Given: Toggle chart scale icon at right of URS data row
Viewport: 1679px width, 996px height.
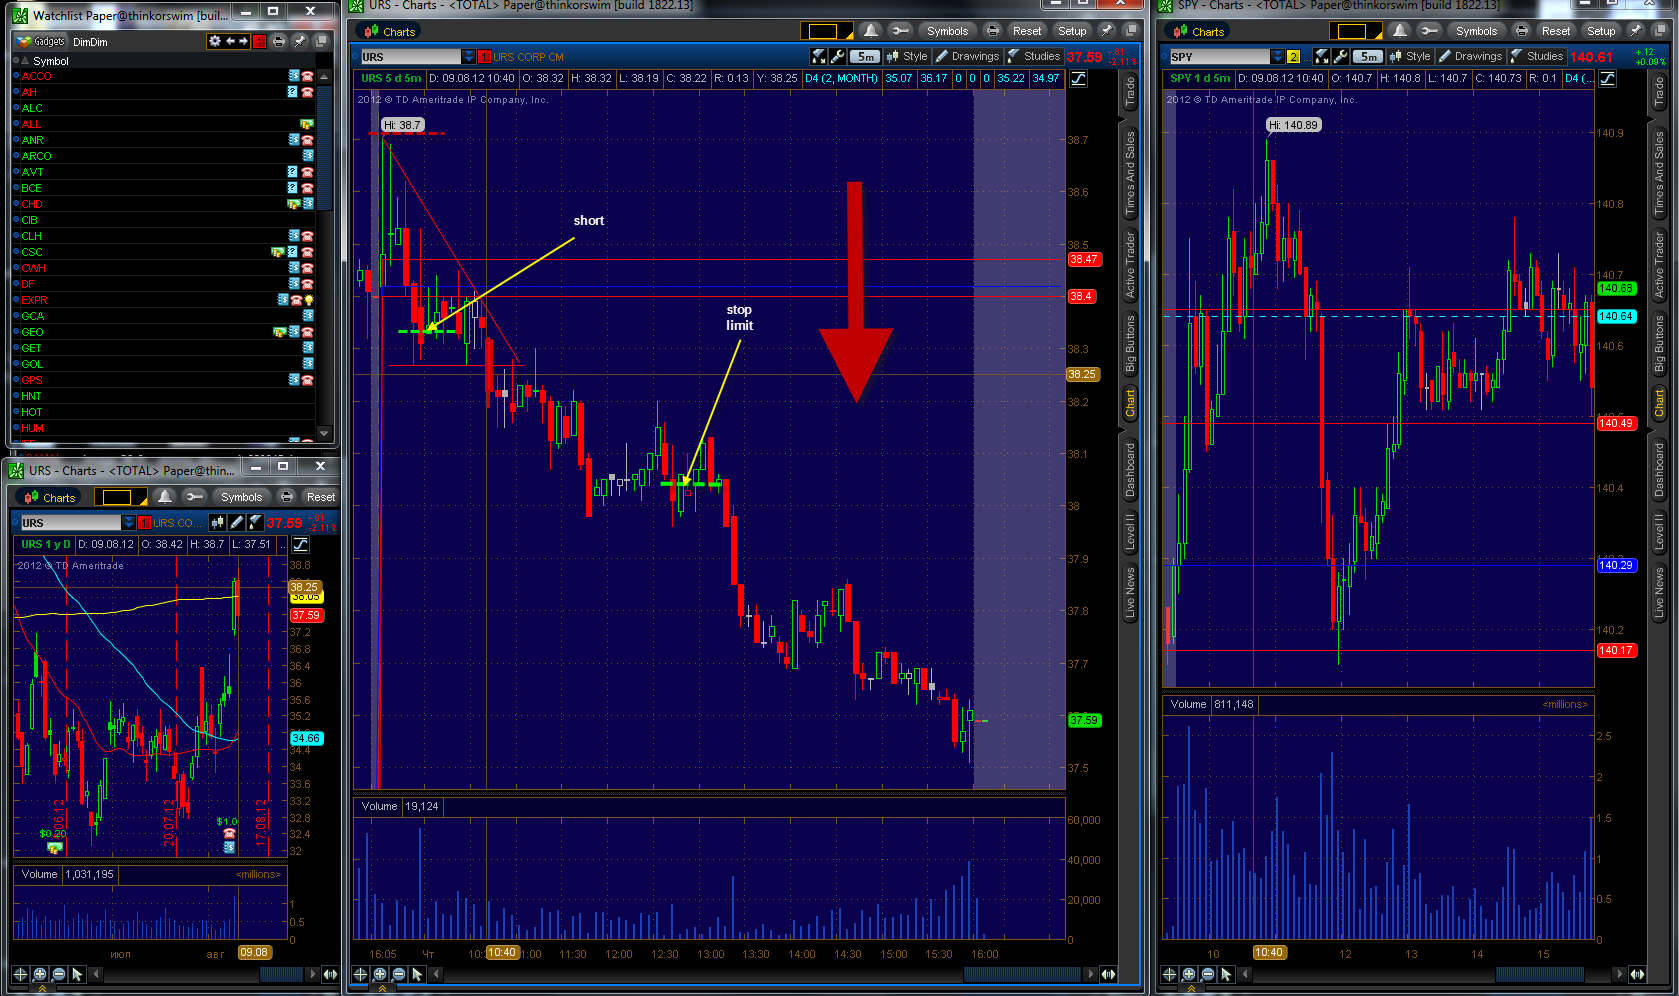Looking at the screenshot, I should (x=1078, y=78).
